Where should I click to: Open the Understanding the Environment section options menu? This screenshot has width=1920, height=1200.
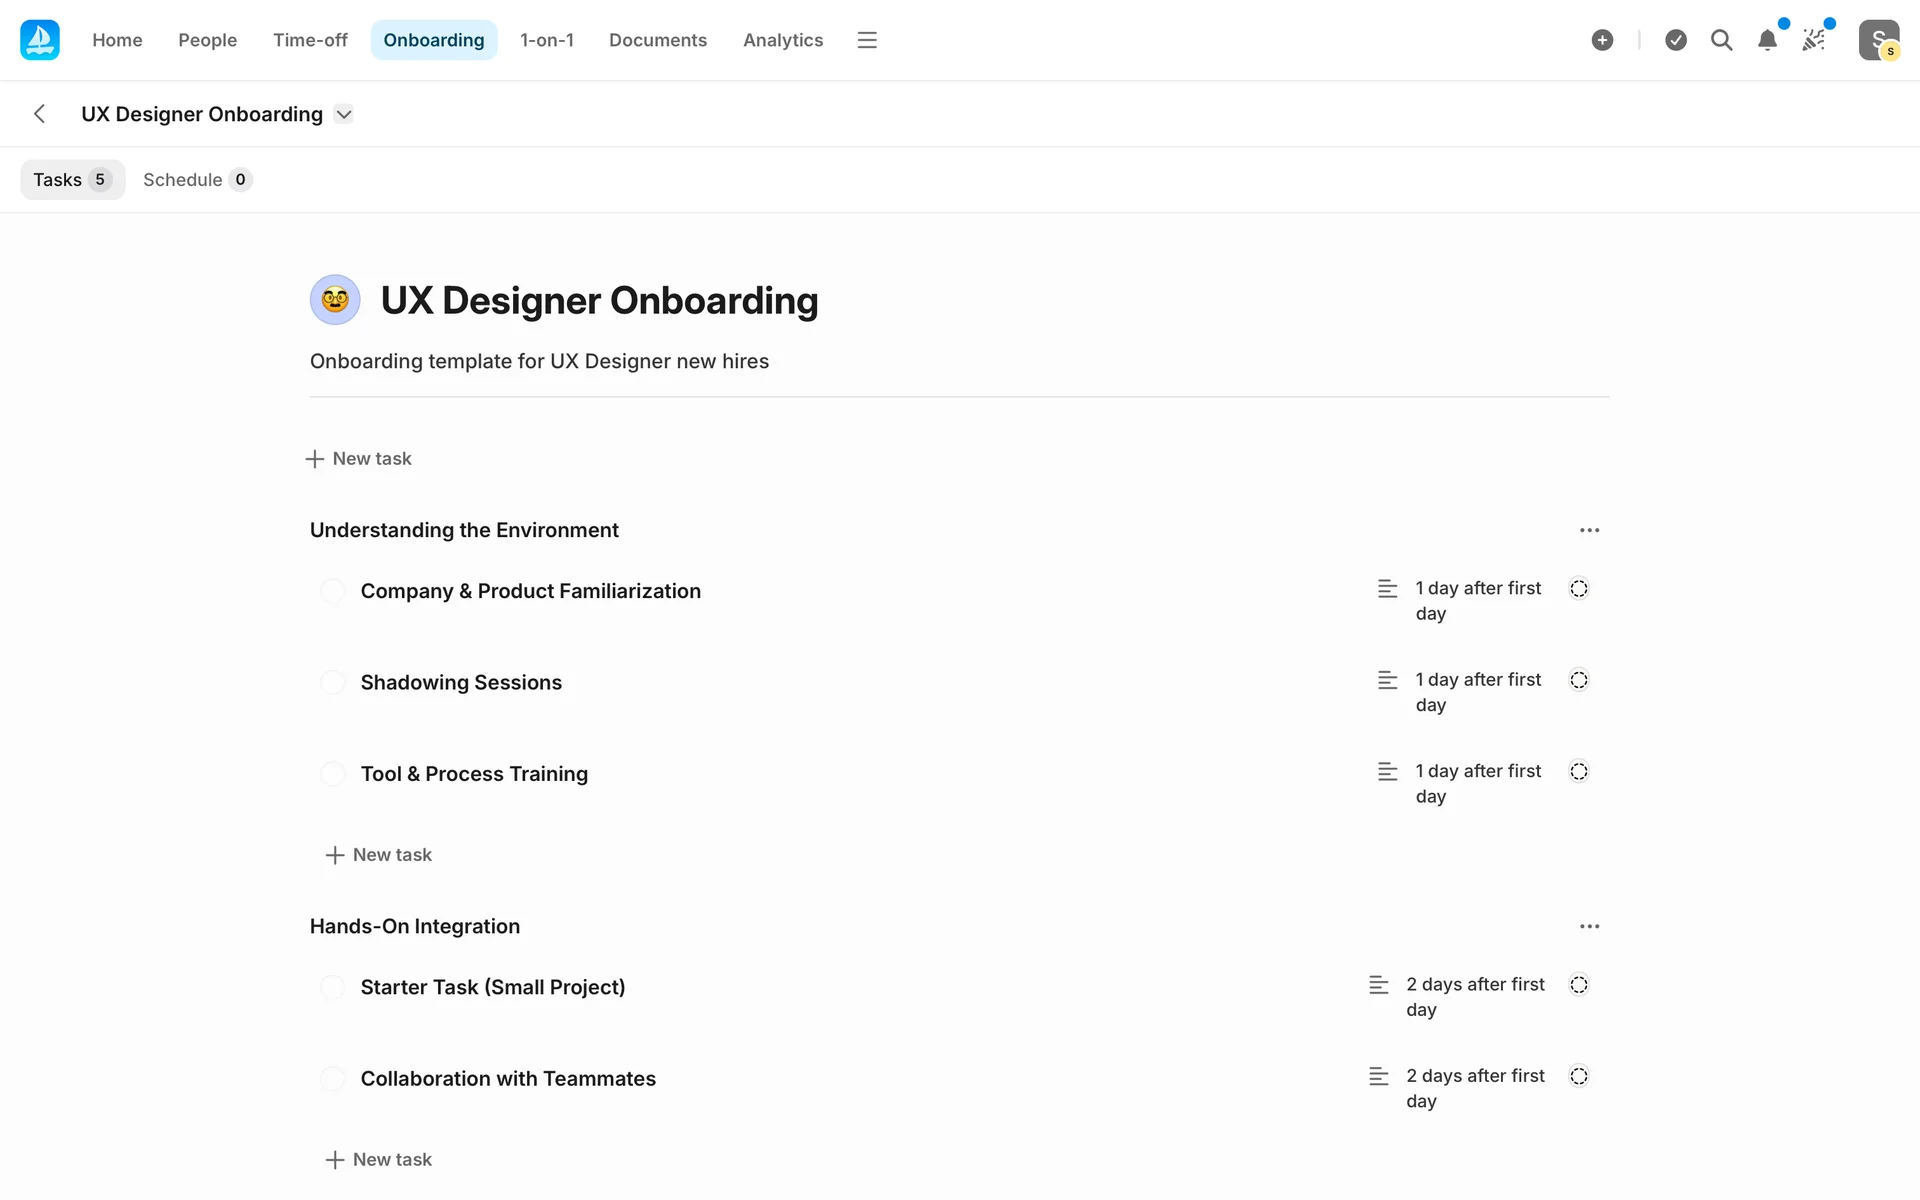pyautogui.click(x=1589, y=530)
